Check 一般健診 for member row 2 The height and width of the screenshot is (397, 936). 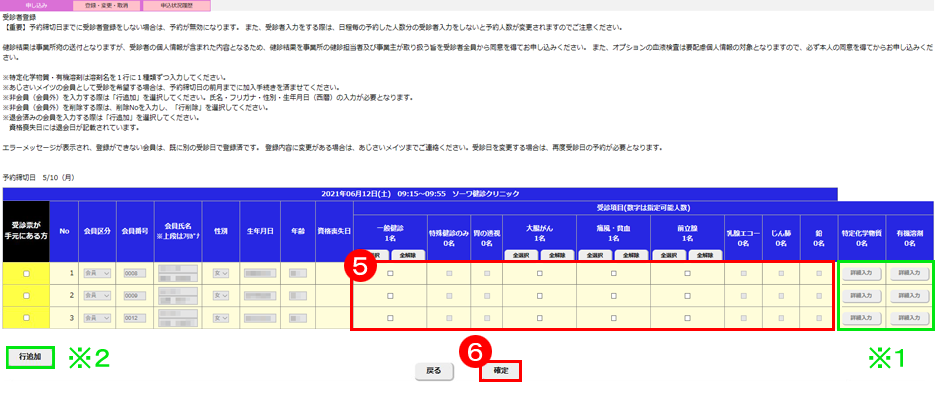[390, 296]
